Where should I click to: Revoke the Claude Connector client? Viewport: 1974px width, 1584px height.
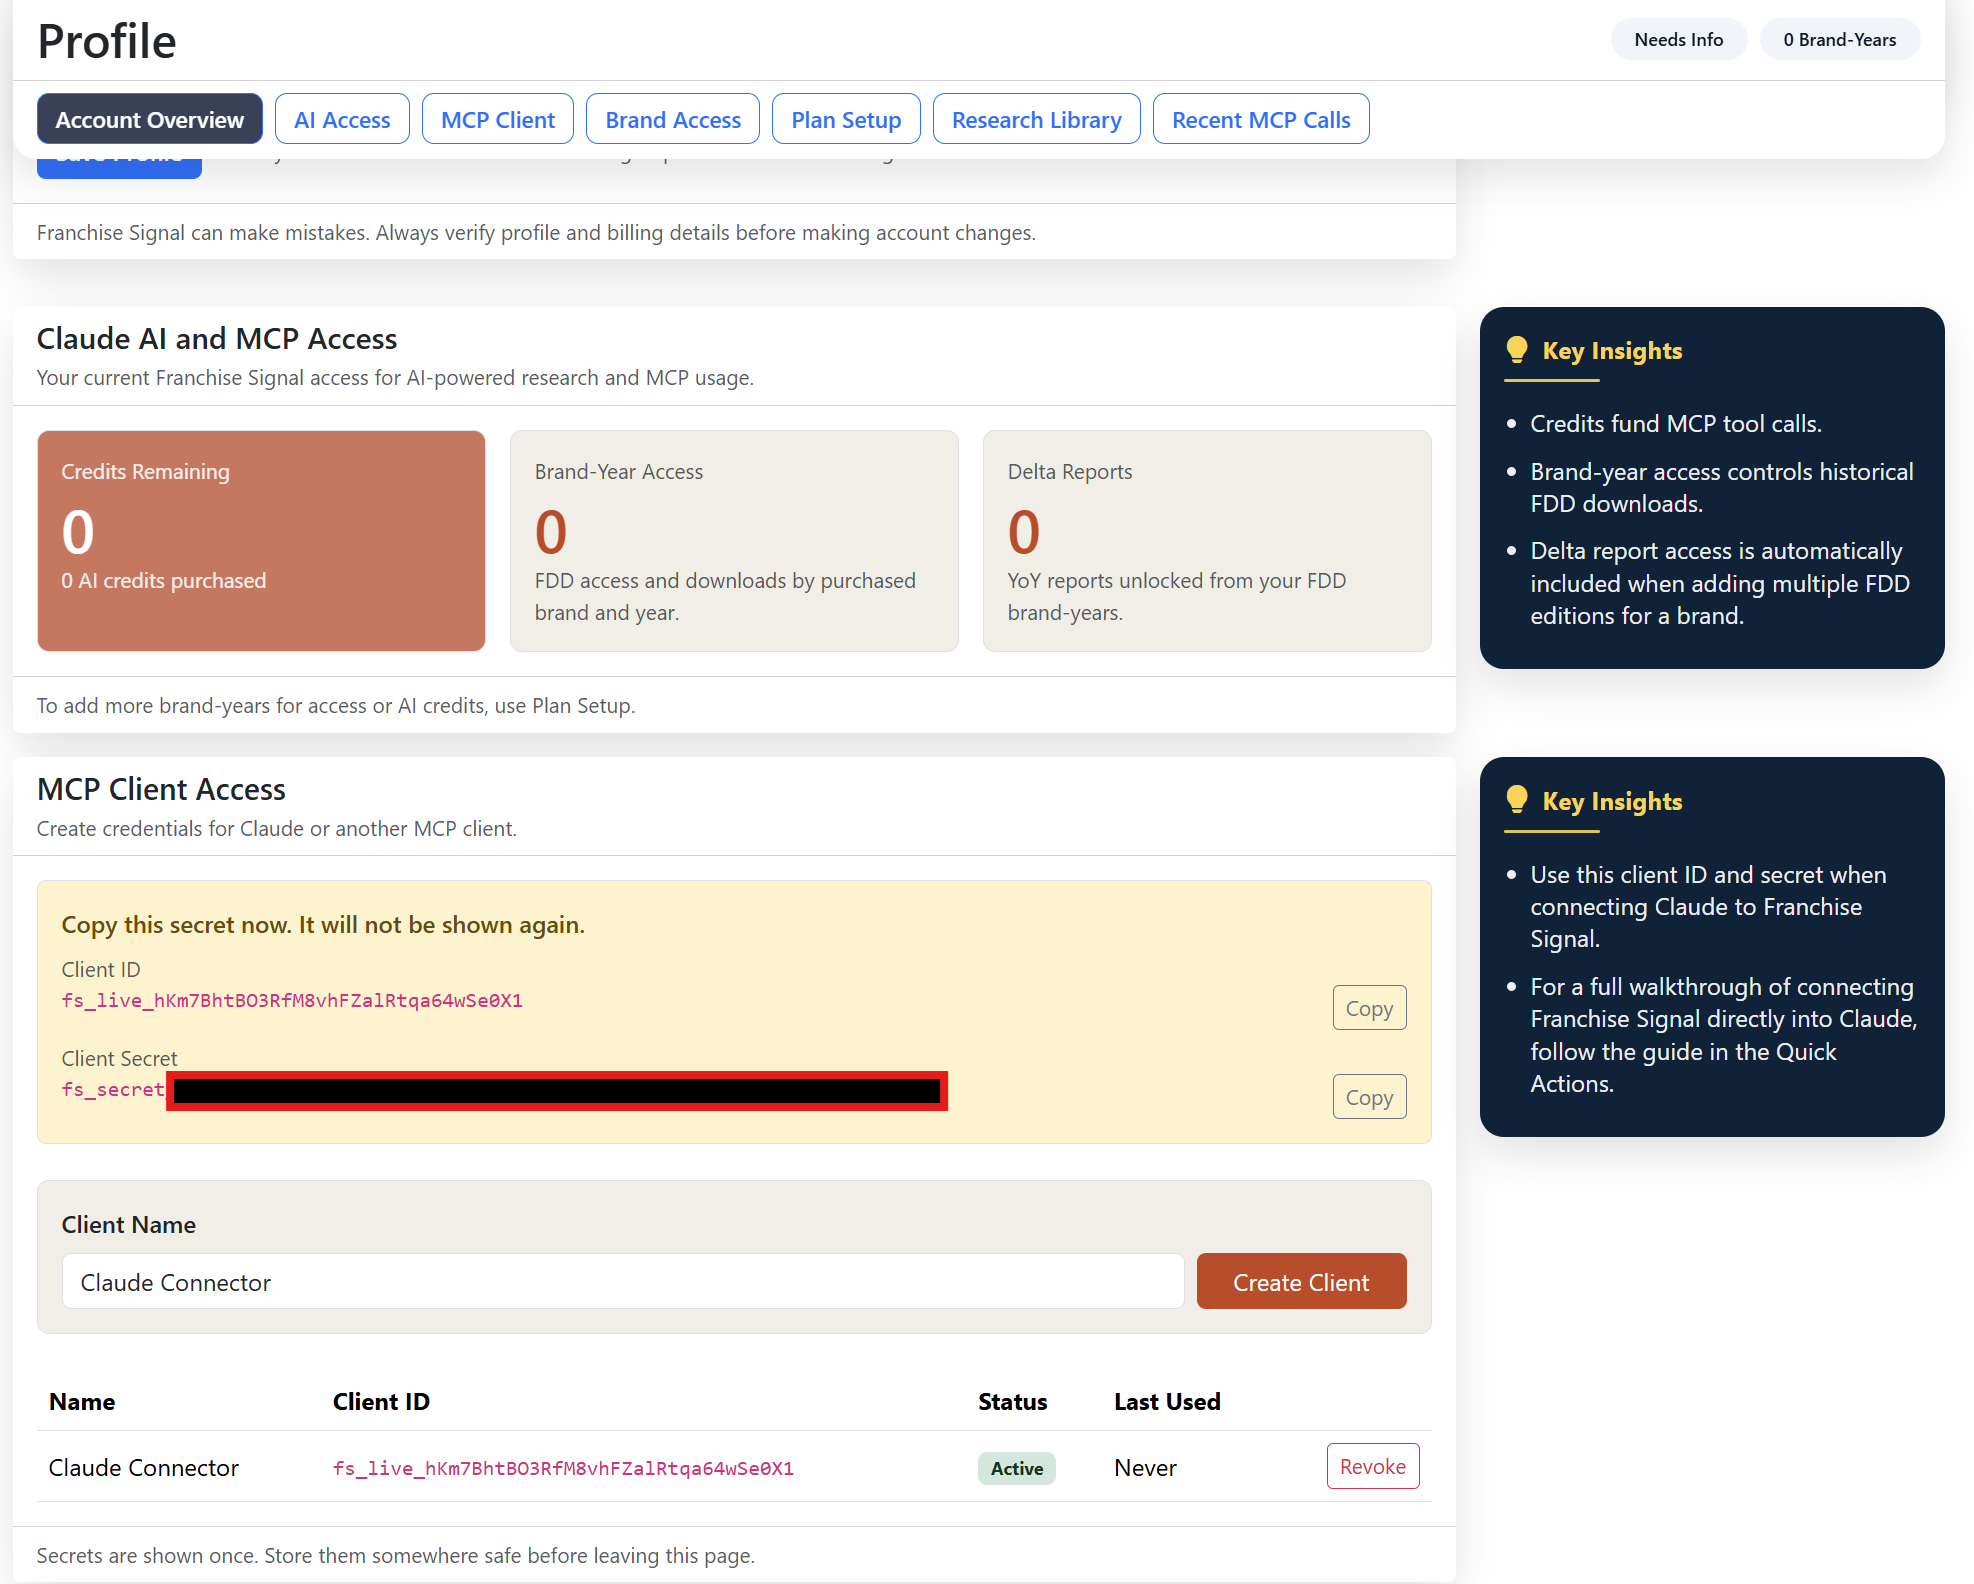tap(1373, 1466)
